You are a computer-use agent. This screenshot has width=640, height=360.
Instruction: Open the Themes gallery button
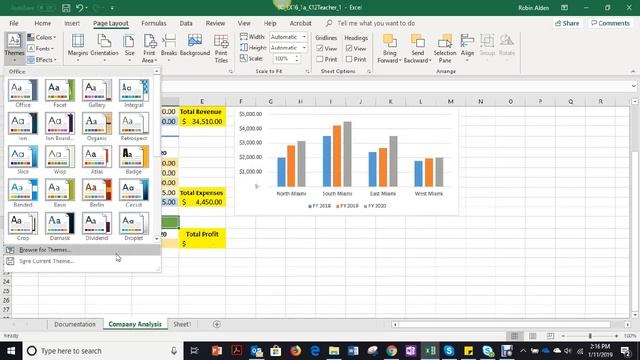[14, 49]
